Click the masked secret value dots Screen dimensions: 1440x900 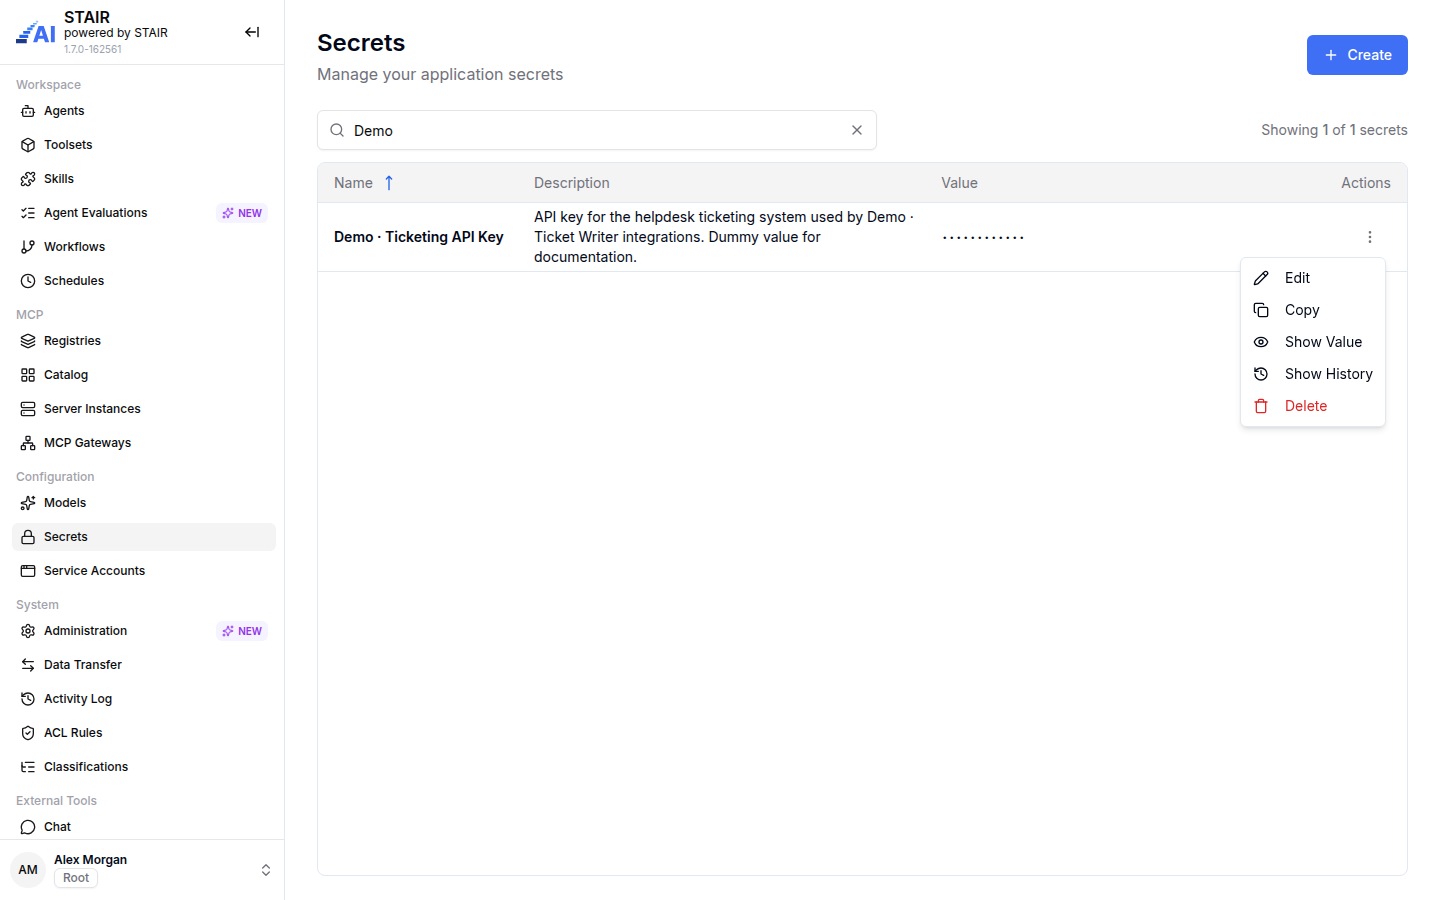983,237
